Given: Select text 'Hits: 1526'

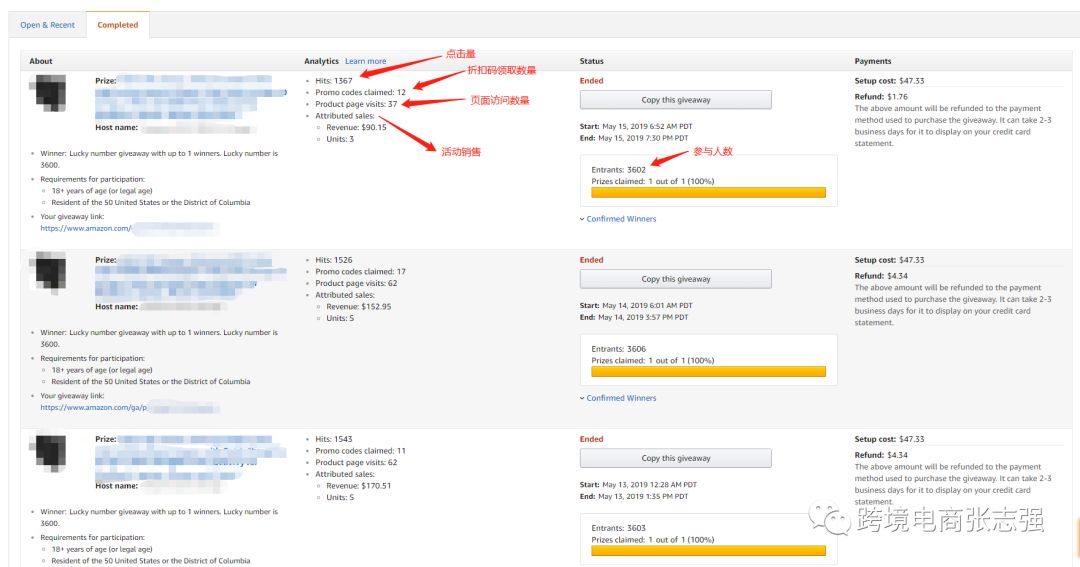Looking at the screenshot, I should 333,260.
